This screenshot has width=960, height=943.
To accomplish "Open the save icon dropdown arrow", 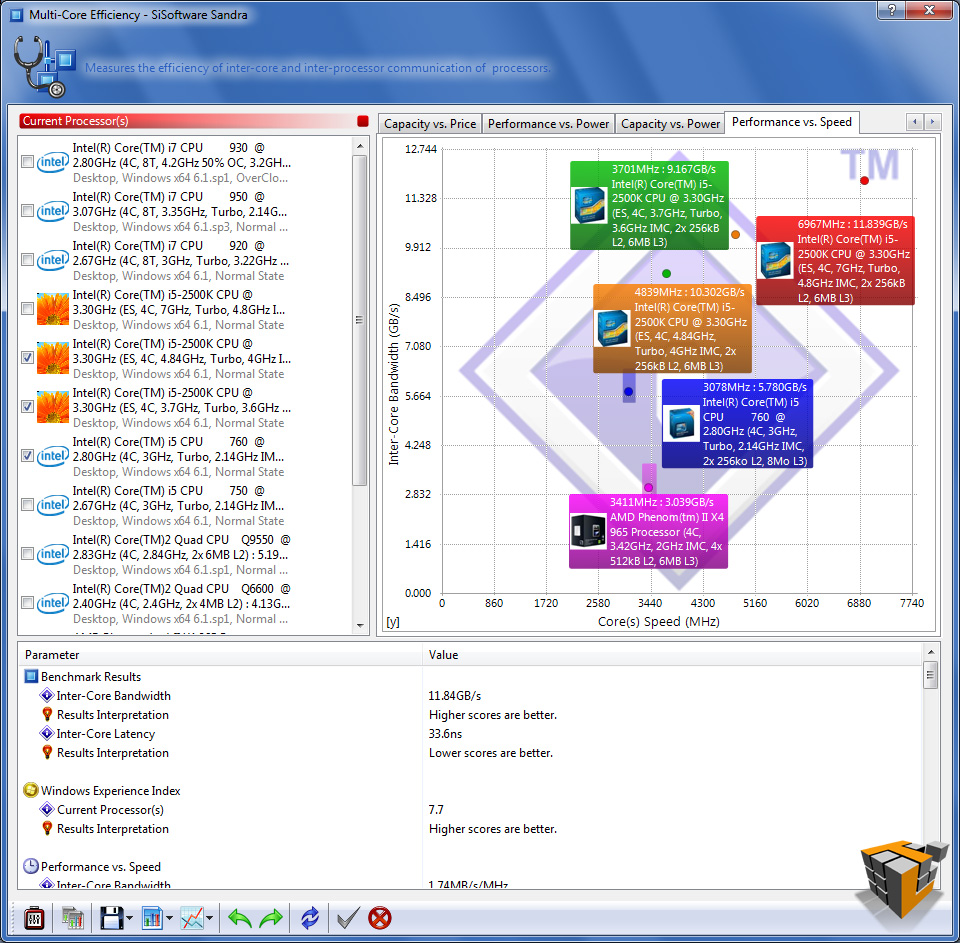I will click(x=129, y=919).
